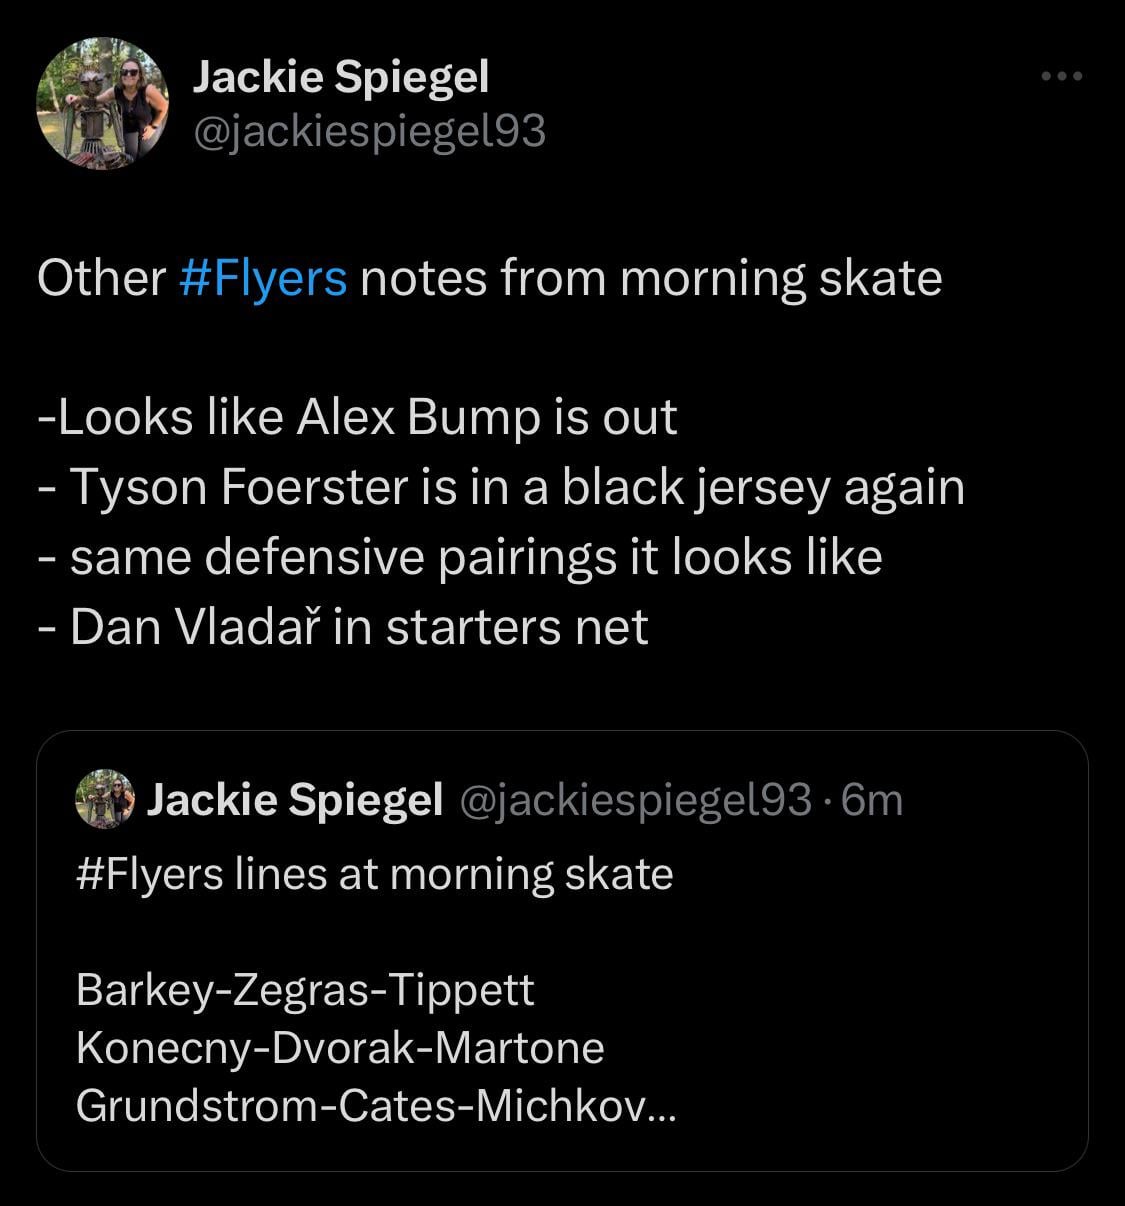
Task: Select the Konecny-Dvorak-Martone line
Action: (340, 1048)
